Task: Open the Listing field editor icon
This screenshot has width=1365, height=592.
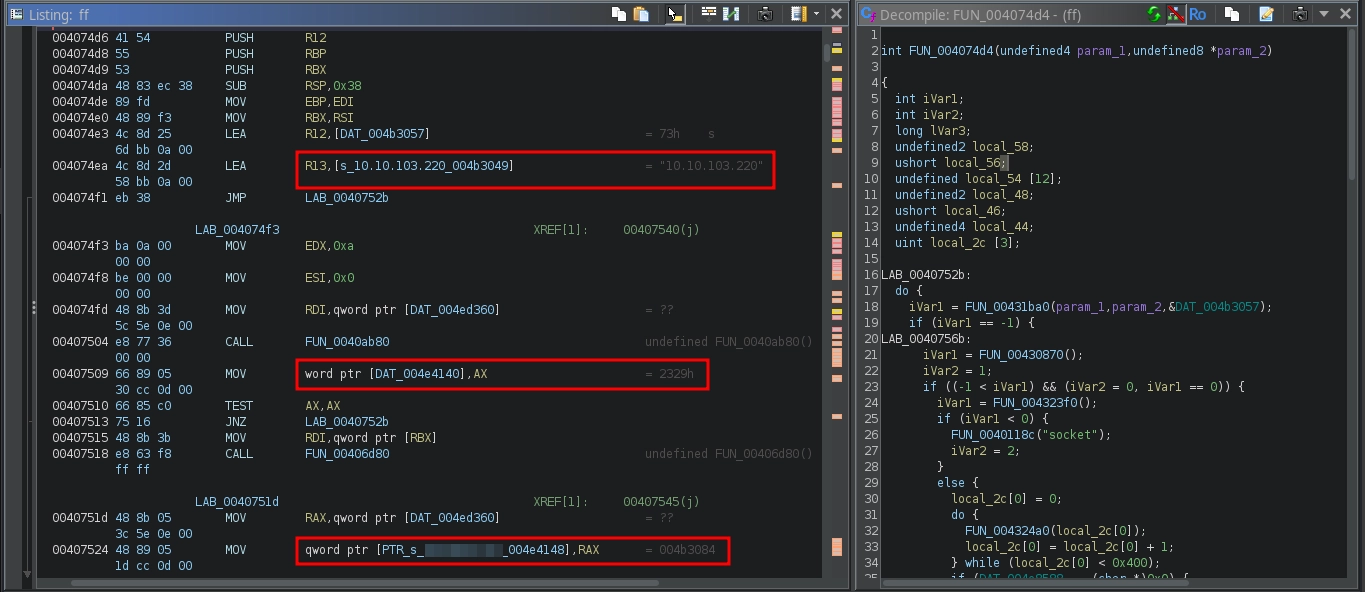Action: pos(709,14)
